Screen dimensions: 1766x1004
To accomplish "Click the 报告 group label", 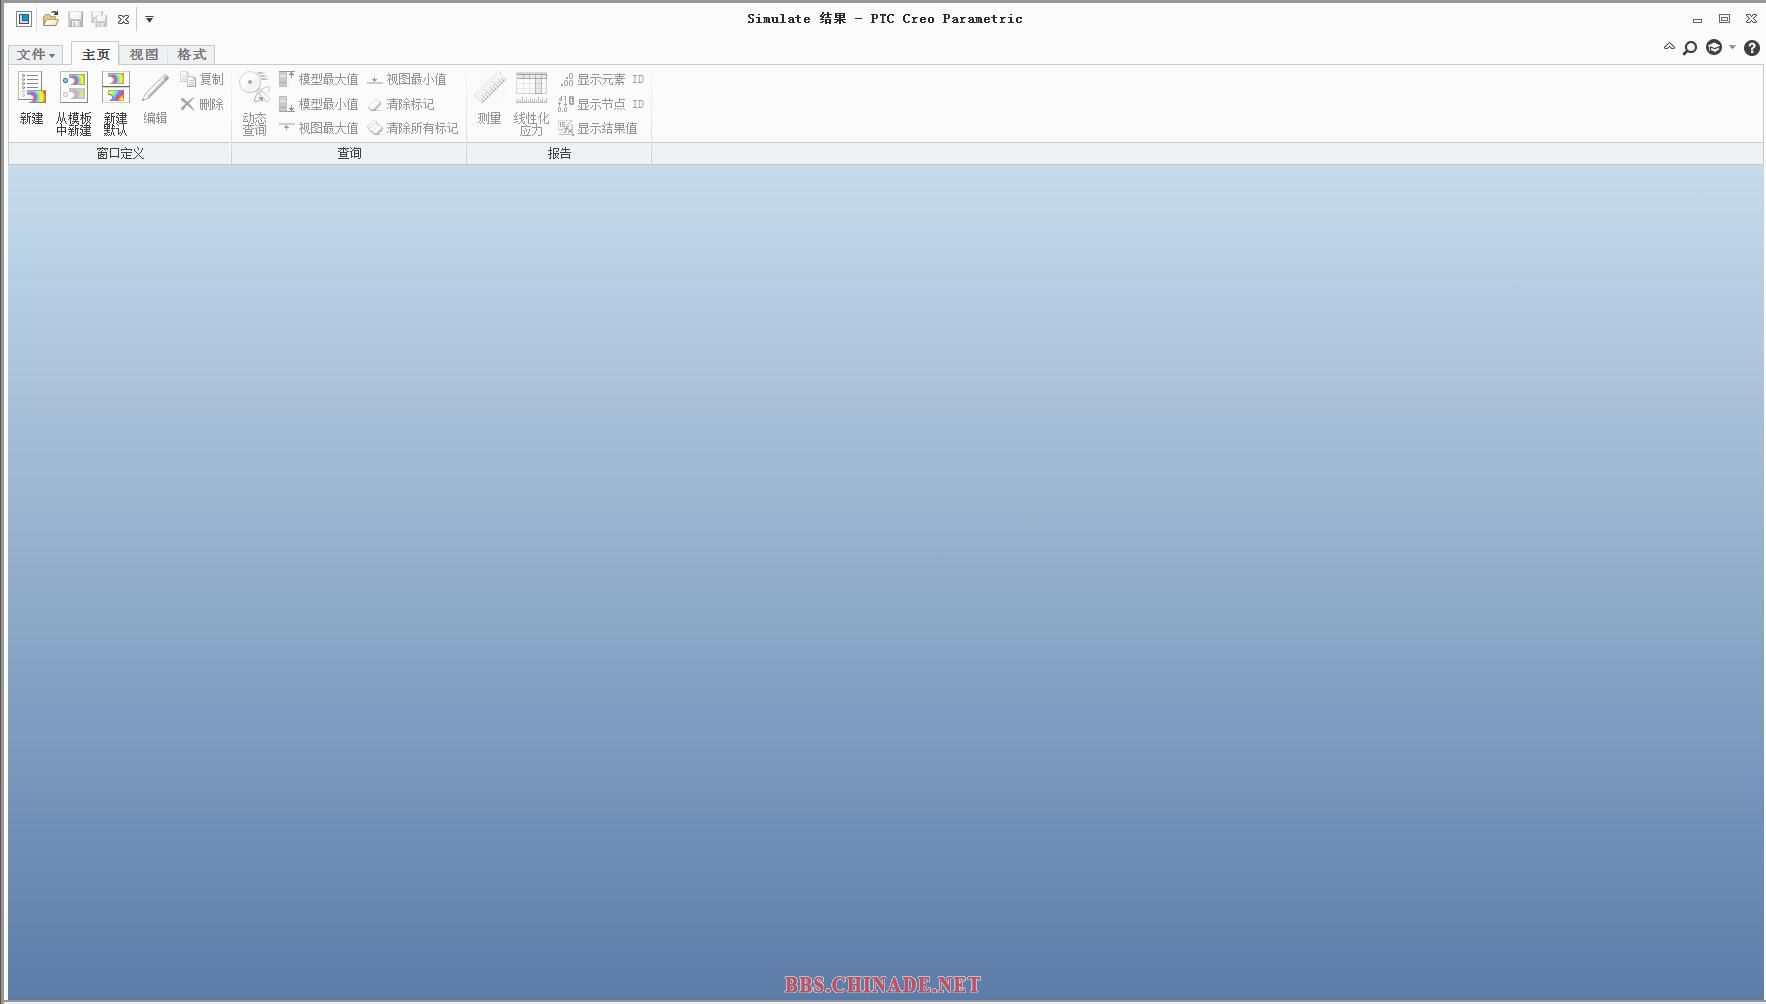I will coord(559,153).
